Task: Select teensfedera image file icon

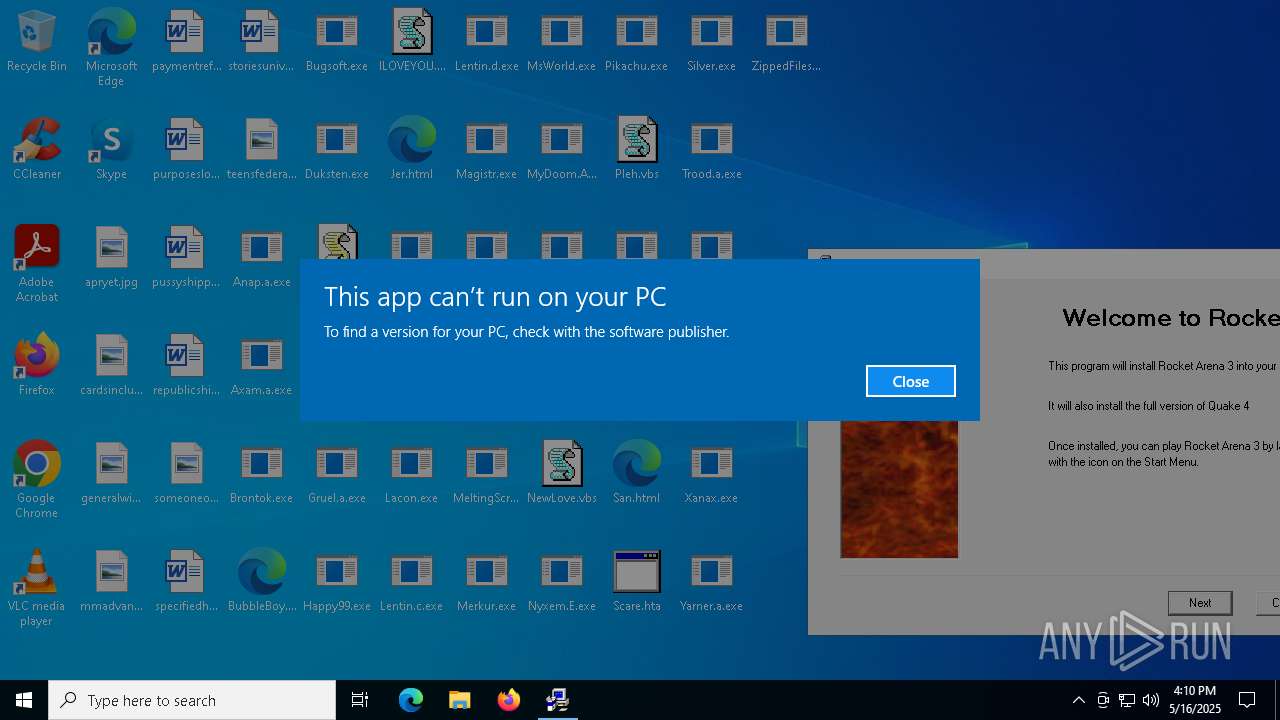Action: tap(262, 150)
